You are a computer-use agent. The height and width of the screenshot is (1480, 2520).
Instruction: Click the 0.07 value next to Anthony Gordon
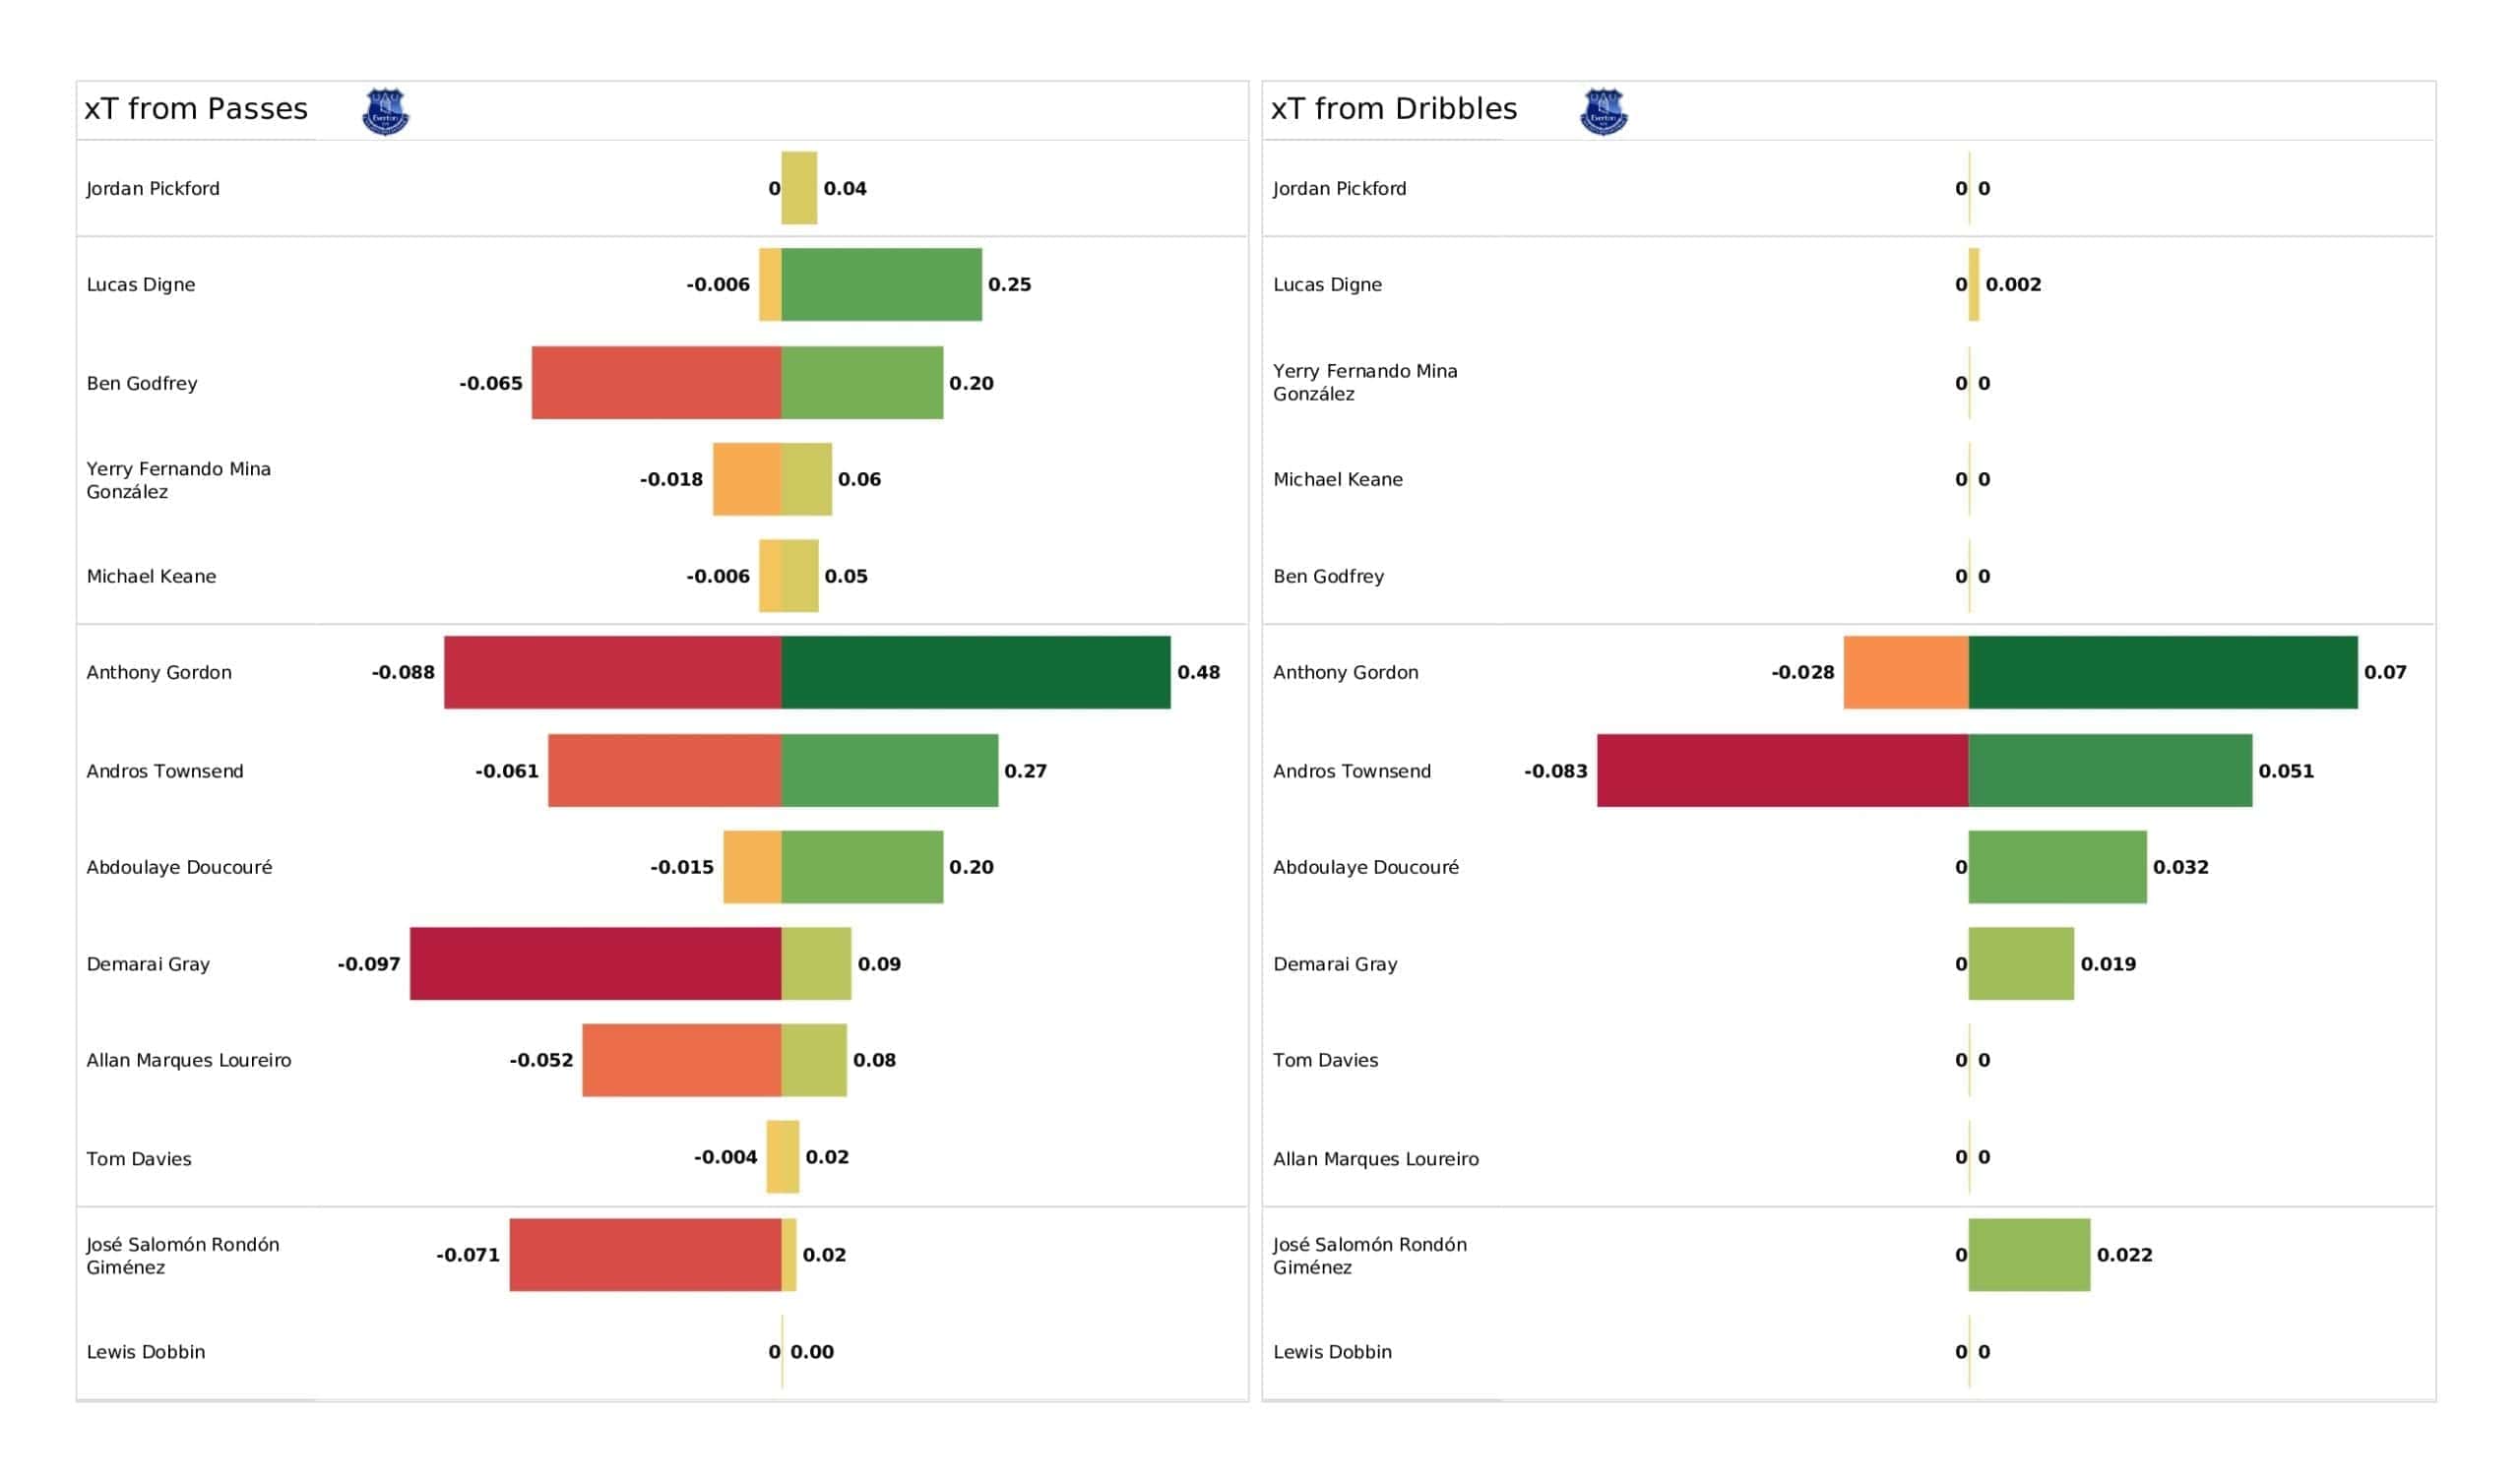pyautogui.click(x=2384, y=672)
